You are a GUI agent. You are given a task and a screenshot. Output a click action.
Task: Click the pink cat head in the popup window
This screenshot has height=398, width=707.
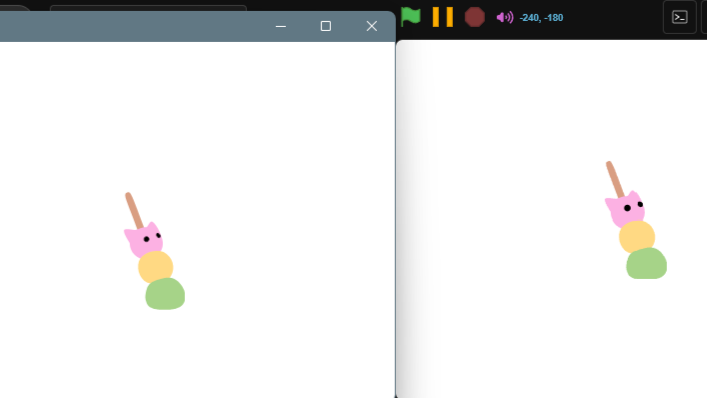pos(144,239)
